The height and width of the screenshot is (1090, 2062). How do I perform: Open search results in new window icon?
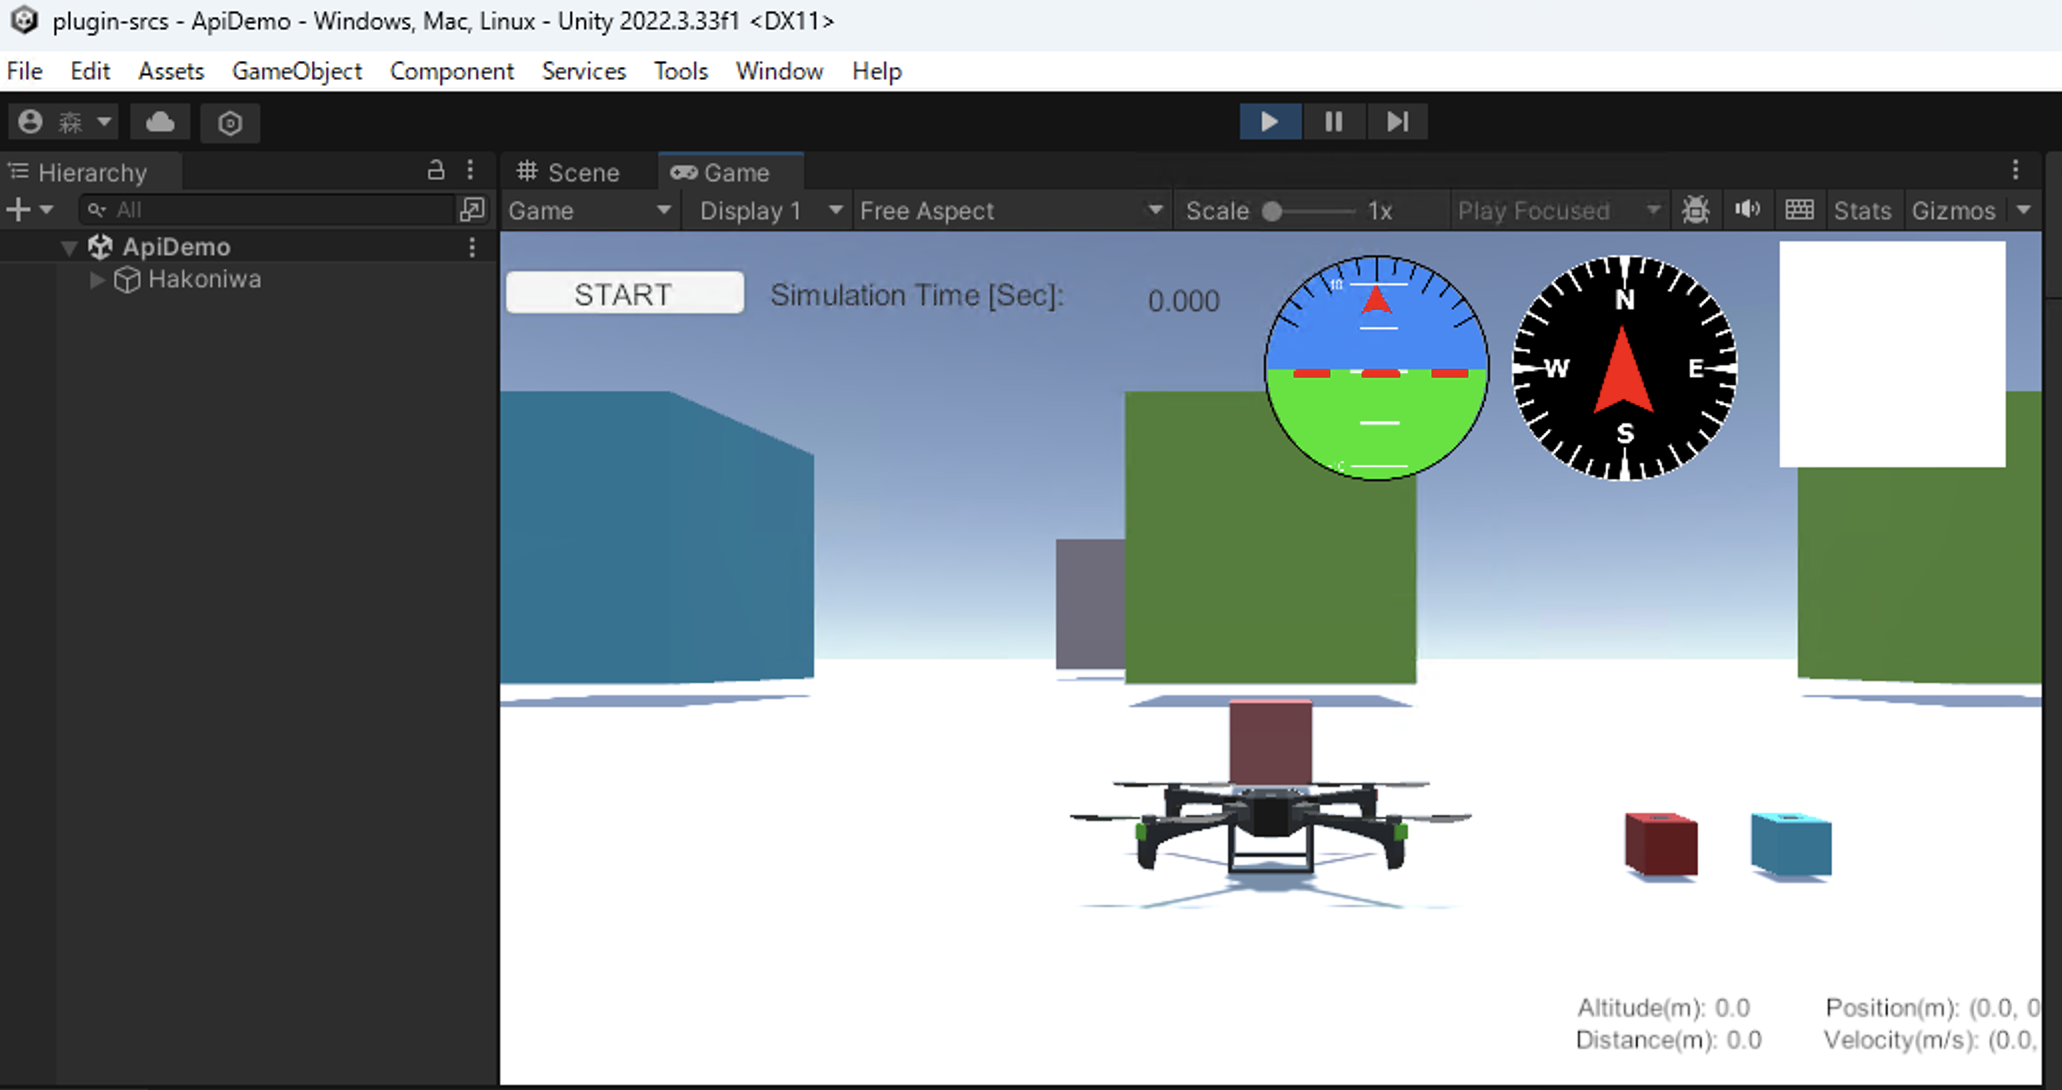472,210
